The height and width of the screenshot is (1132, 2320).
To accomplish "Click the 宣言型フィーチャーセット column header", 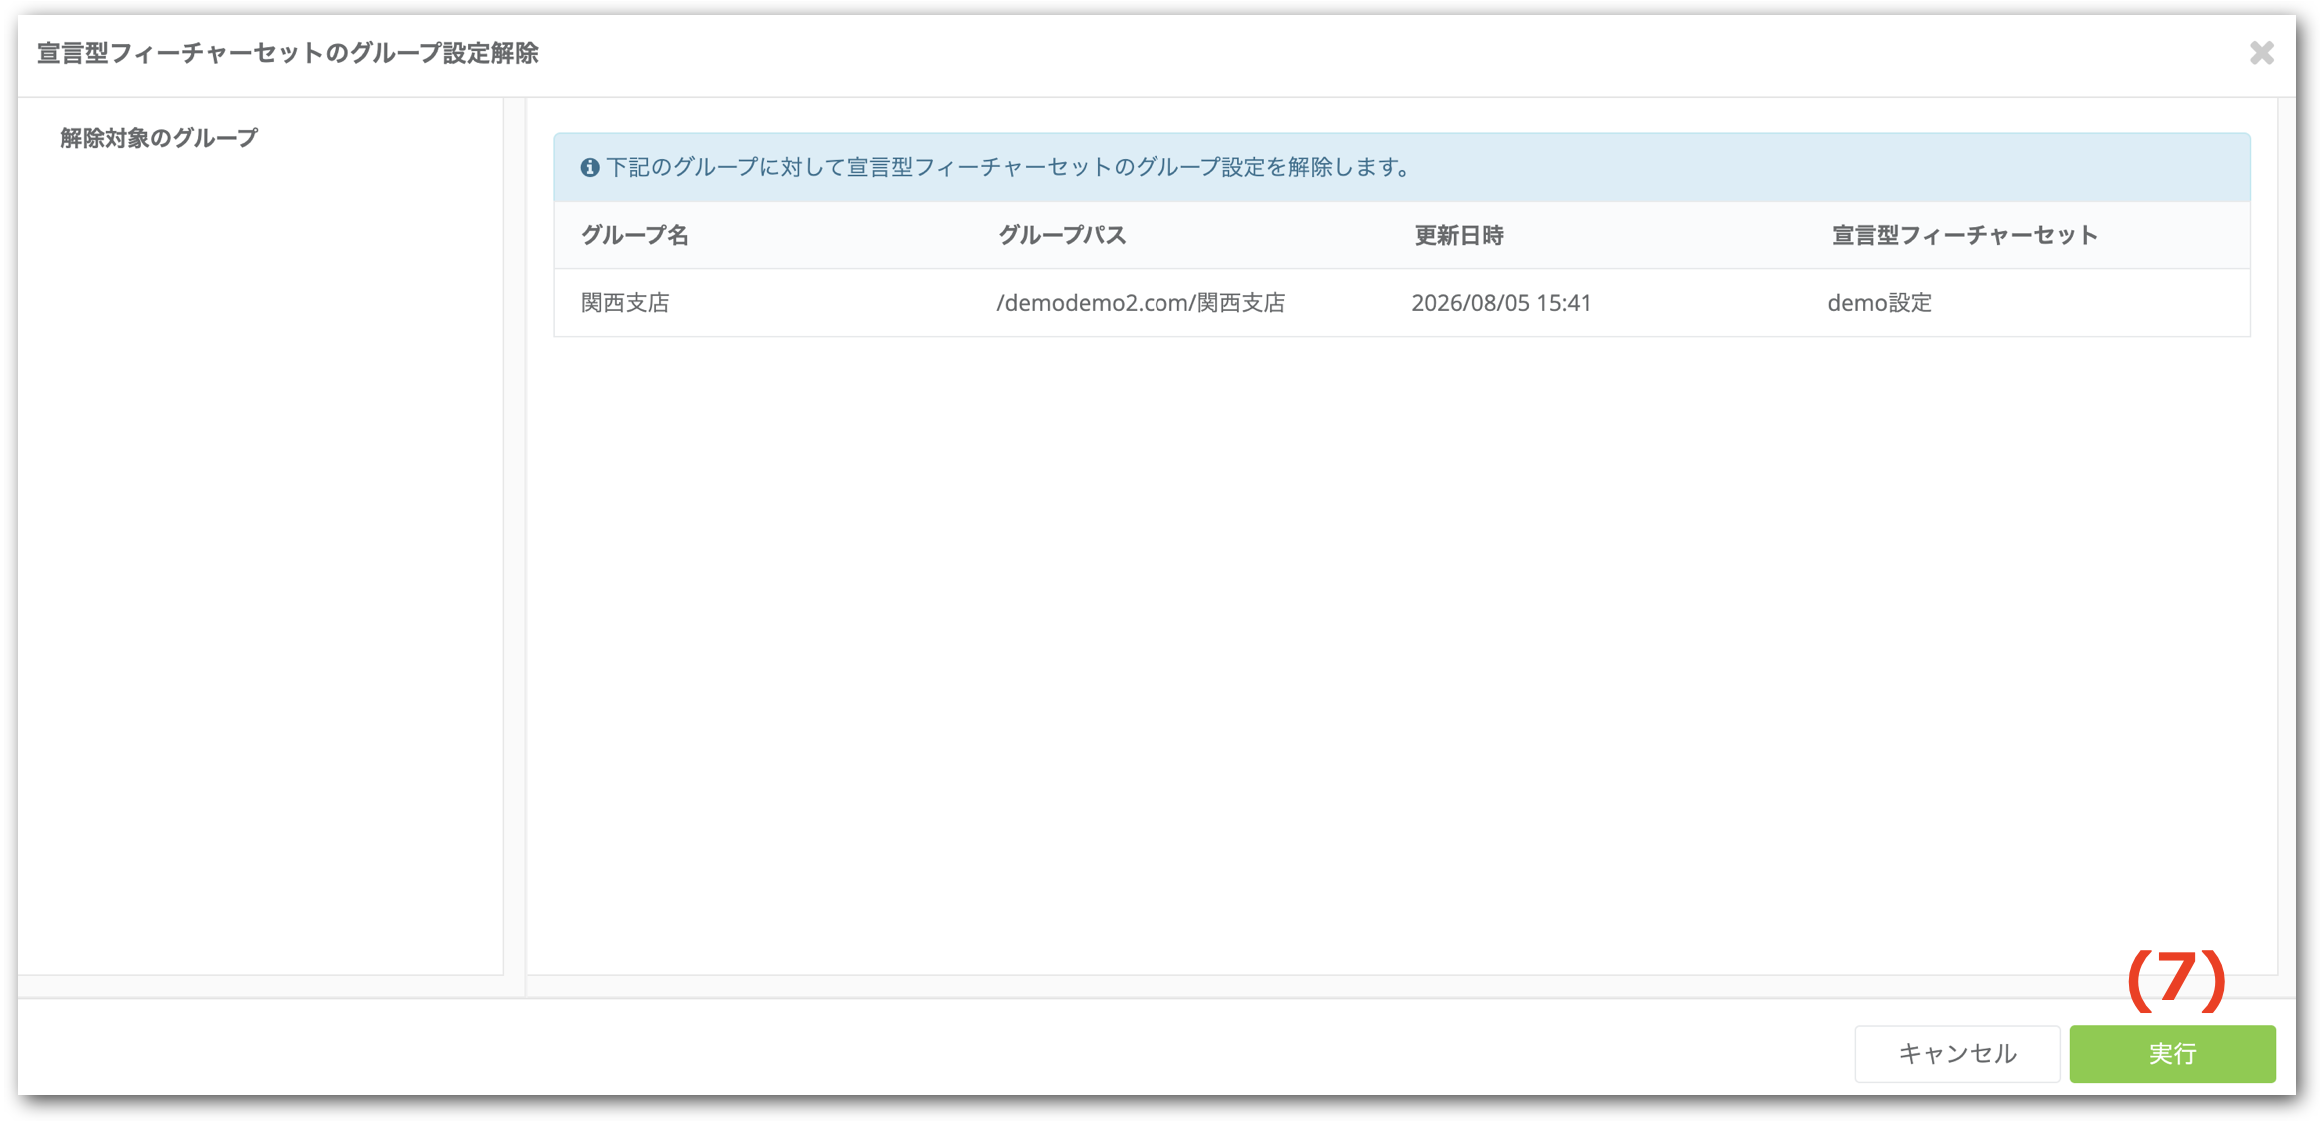I will 1964,235.
